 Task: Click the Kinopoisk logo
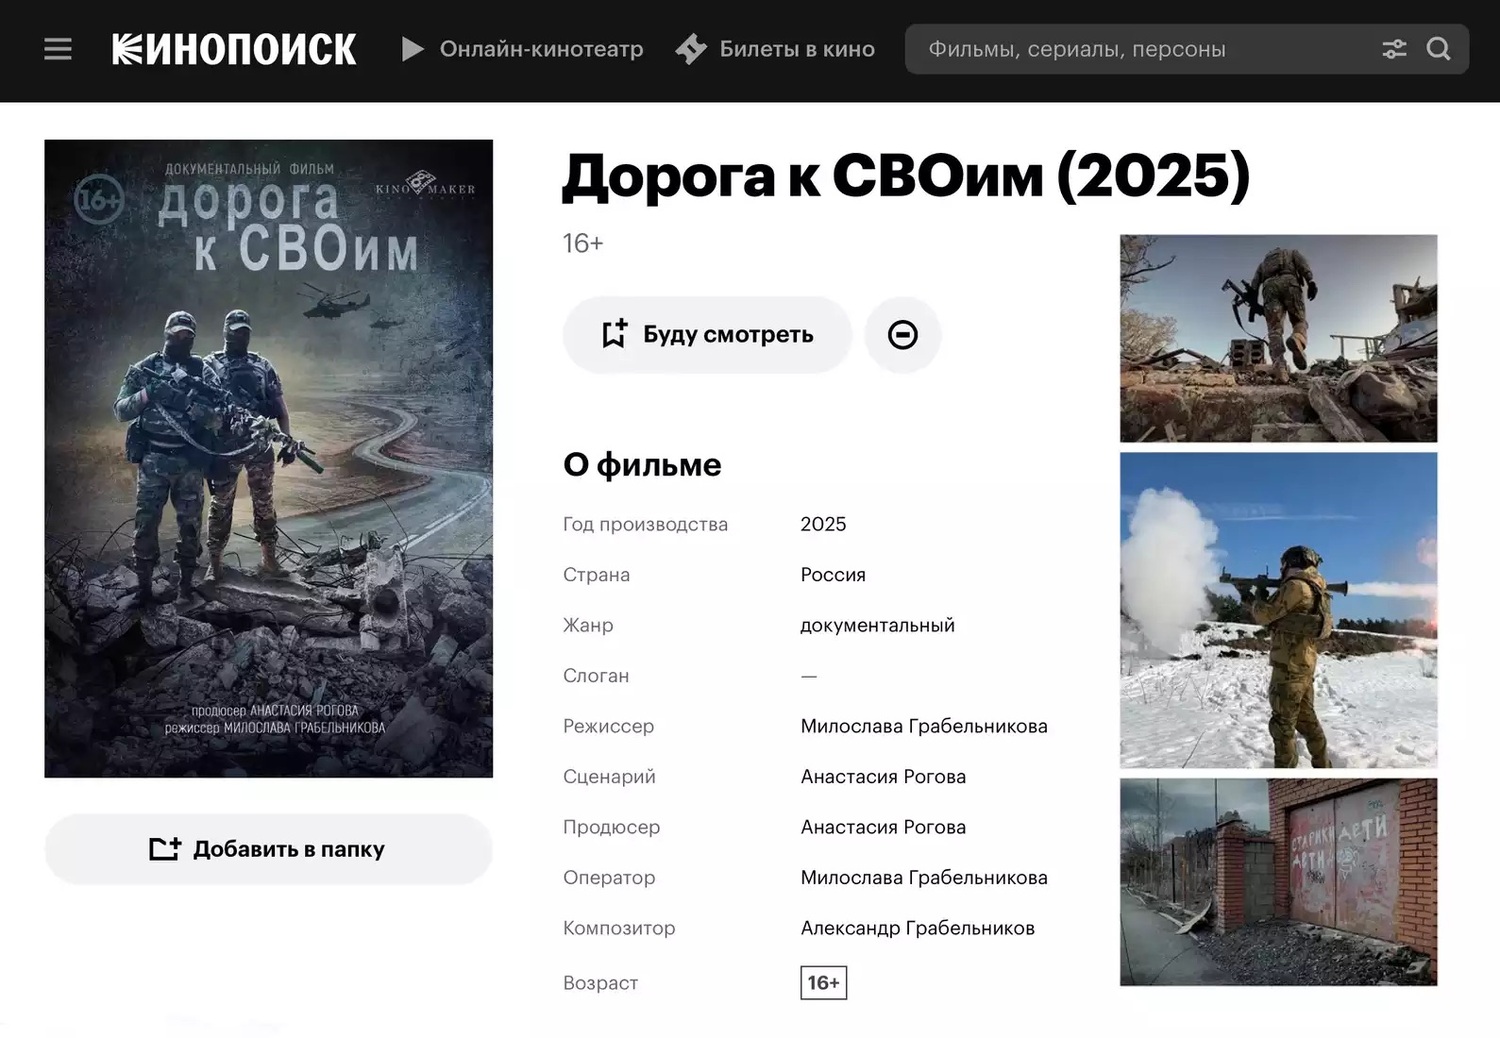(234, 49)
